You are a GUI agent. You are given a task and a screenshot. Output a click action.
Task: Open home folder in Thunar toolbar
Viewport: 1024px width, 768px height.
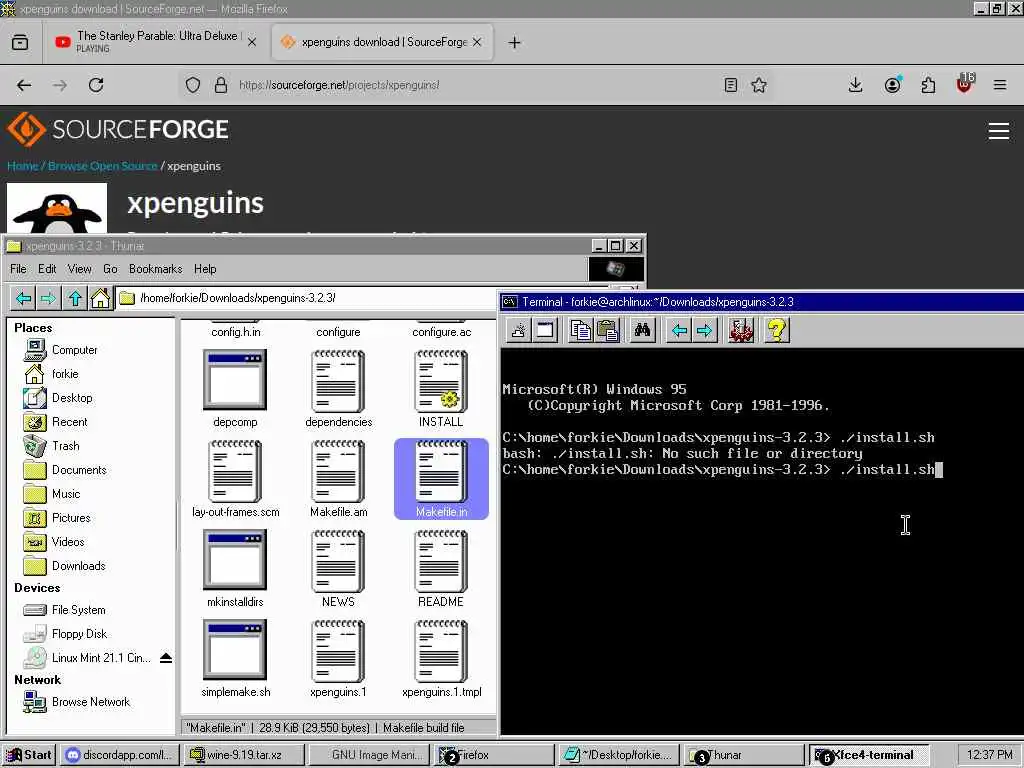coord(100,298)
